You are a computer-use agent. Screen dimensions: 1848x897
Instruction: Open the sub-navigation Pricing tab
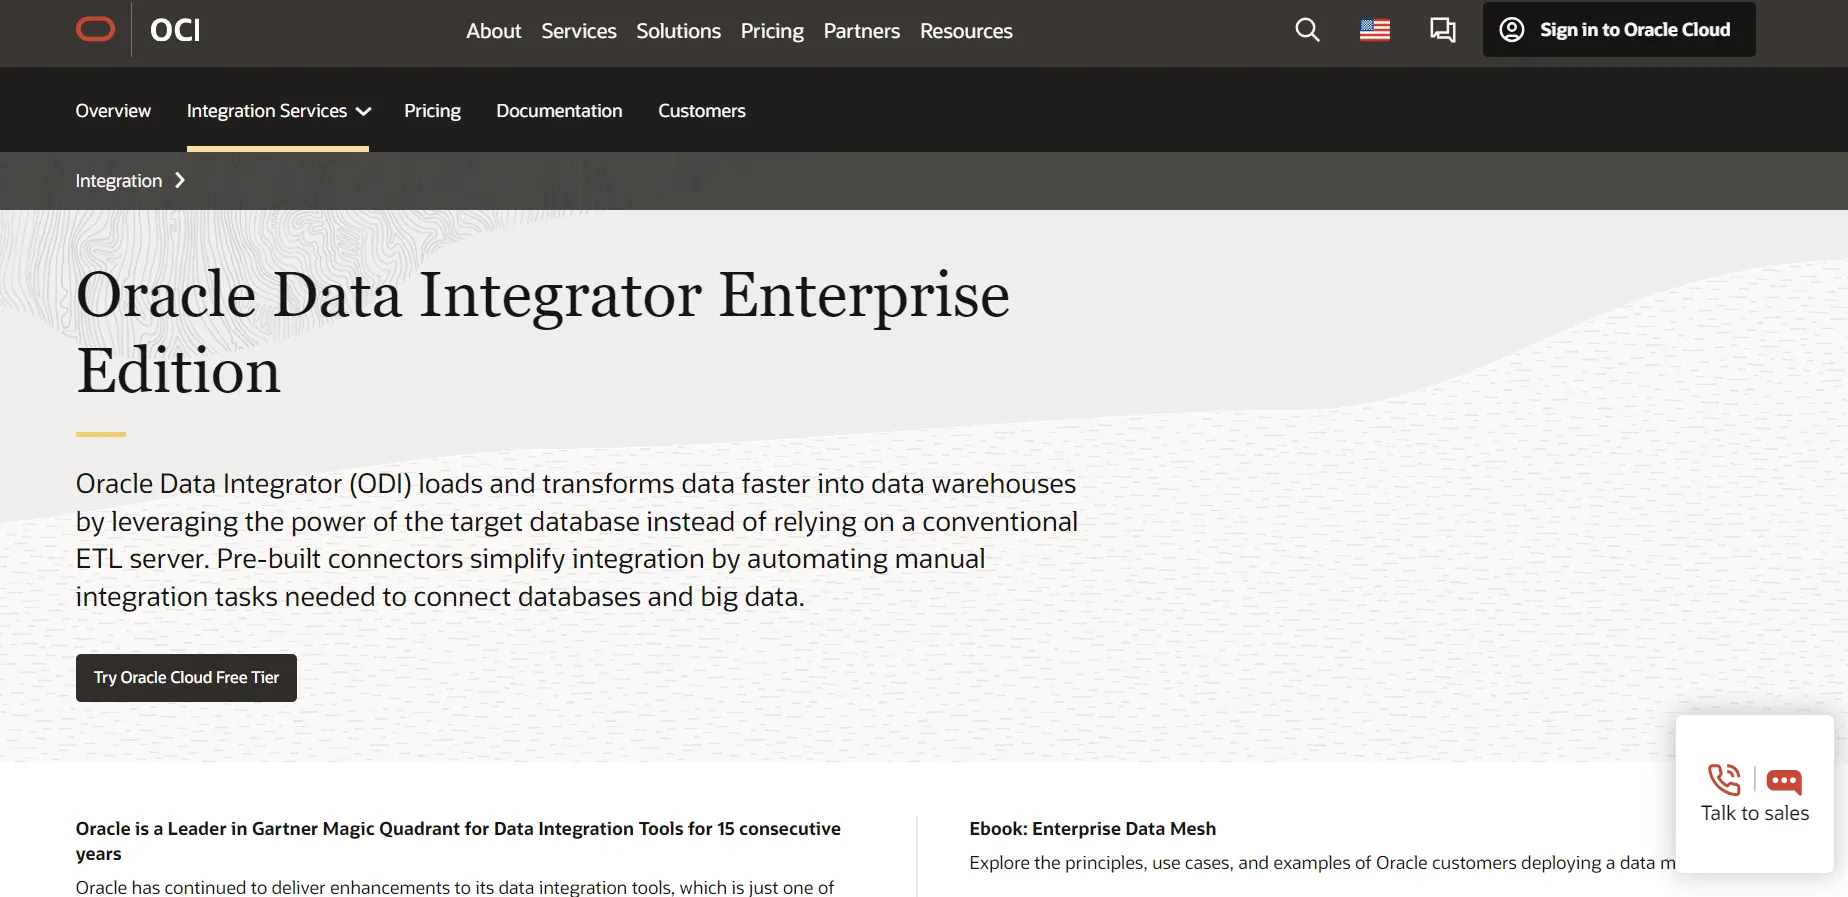[x=432, y=111]
